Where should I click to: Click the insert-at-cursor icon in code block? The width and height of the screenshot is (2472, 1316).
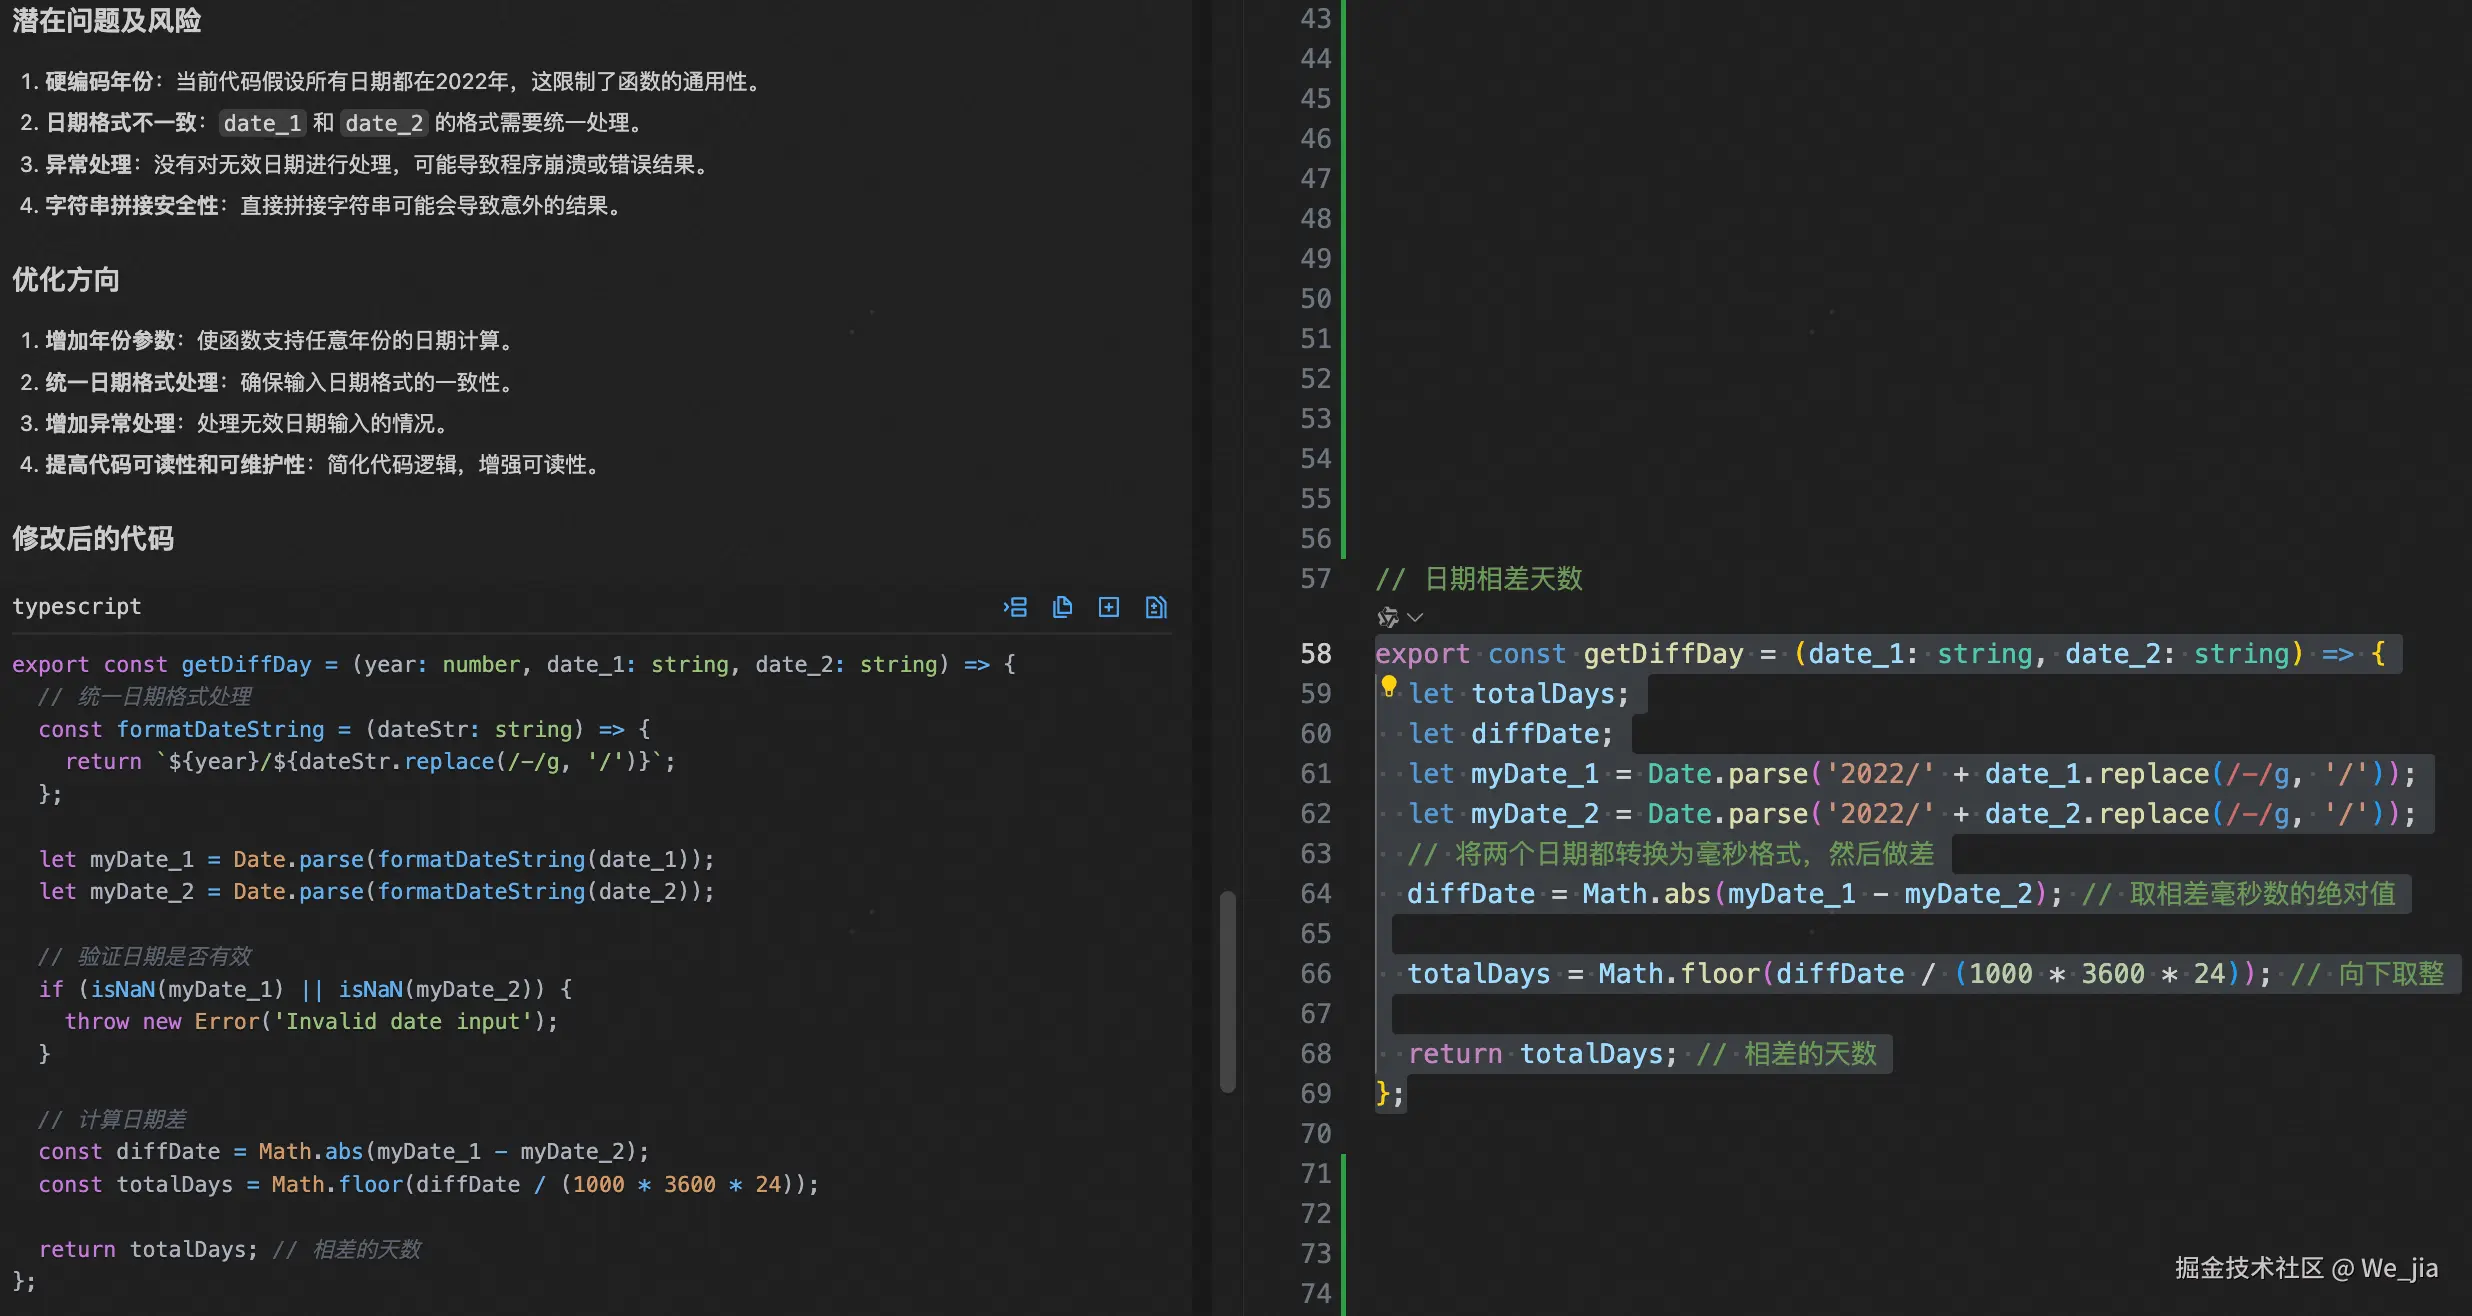pyautogui.click(x=1016, y=607)
